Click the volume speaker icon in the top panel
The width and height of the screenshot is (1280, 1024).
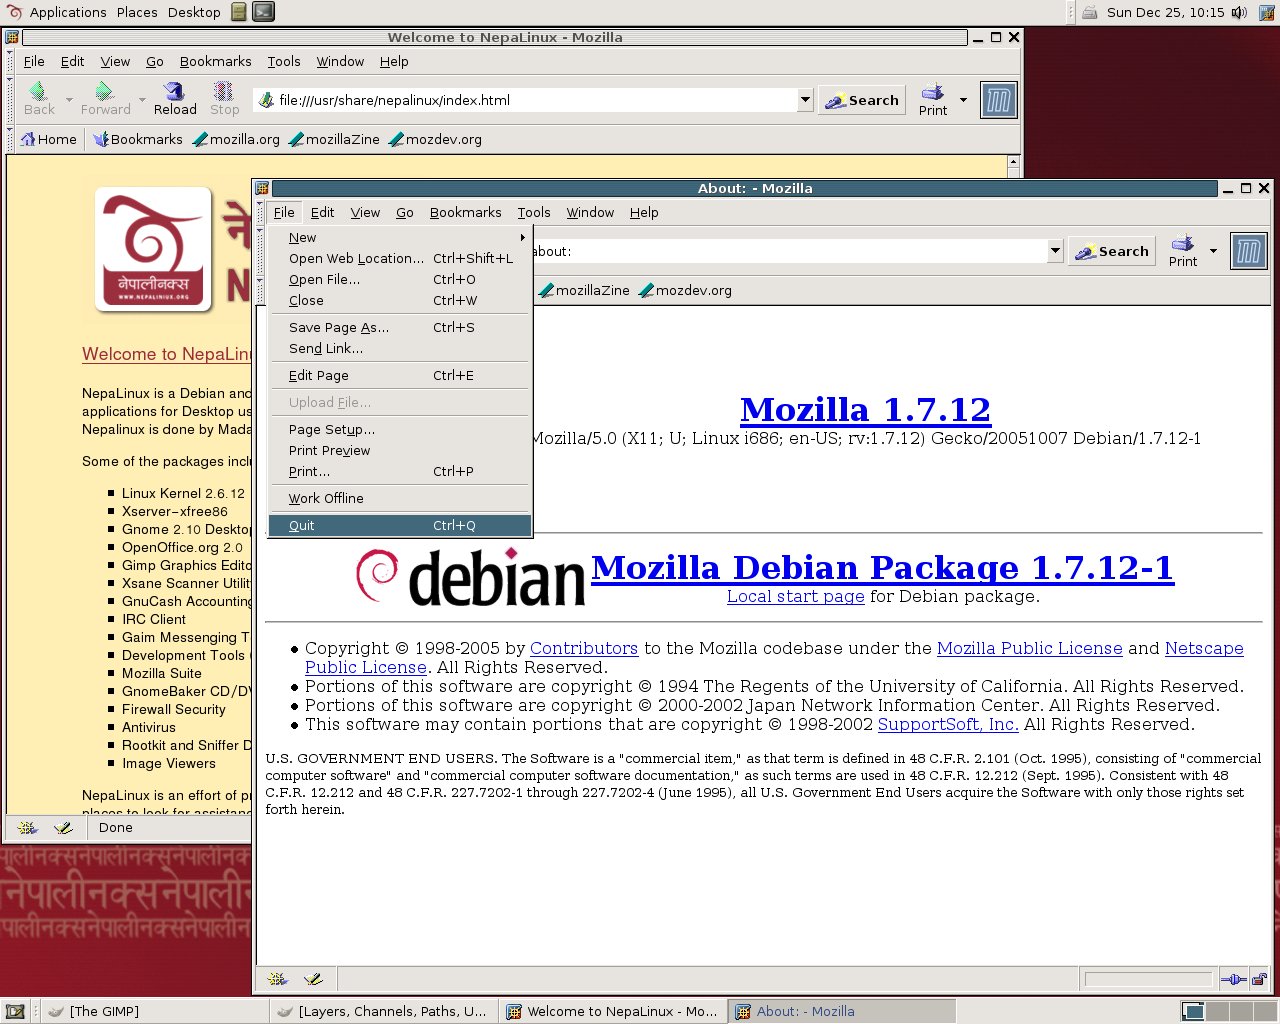(x=1240, y=12)
